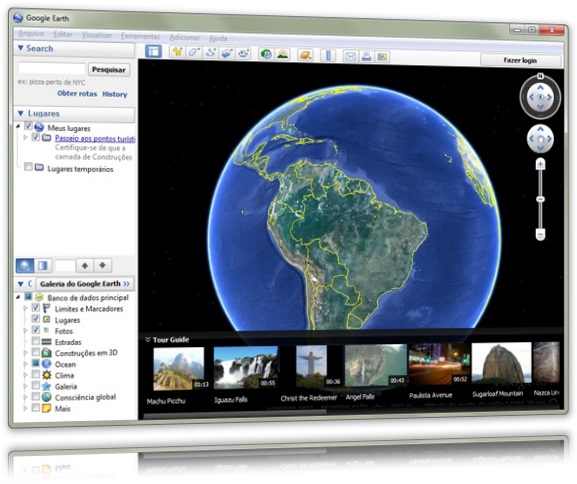Open historical imagery clock icon

coord(266,54)
